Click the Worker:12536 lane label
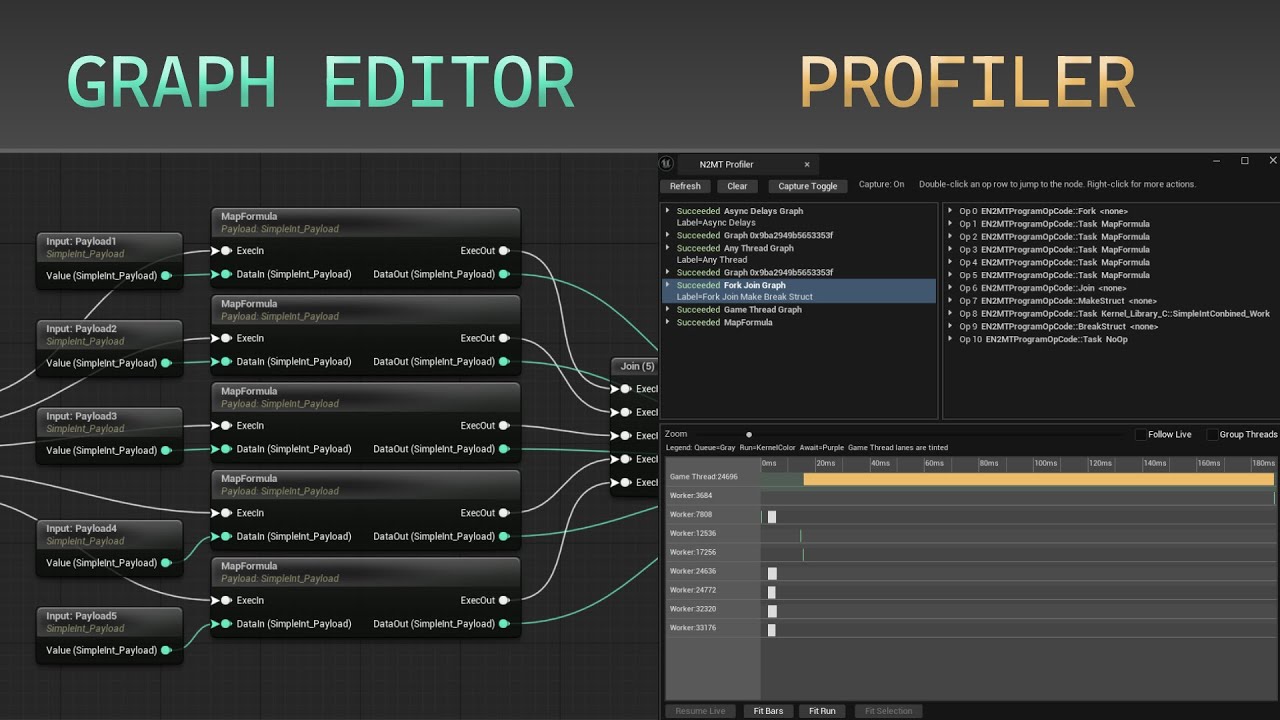Screen dimensions: 1280x720 pos(693,534)
